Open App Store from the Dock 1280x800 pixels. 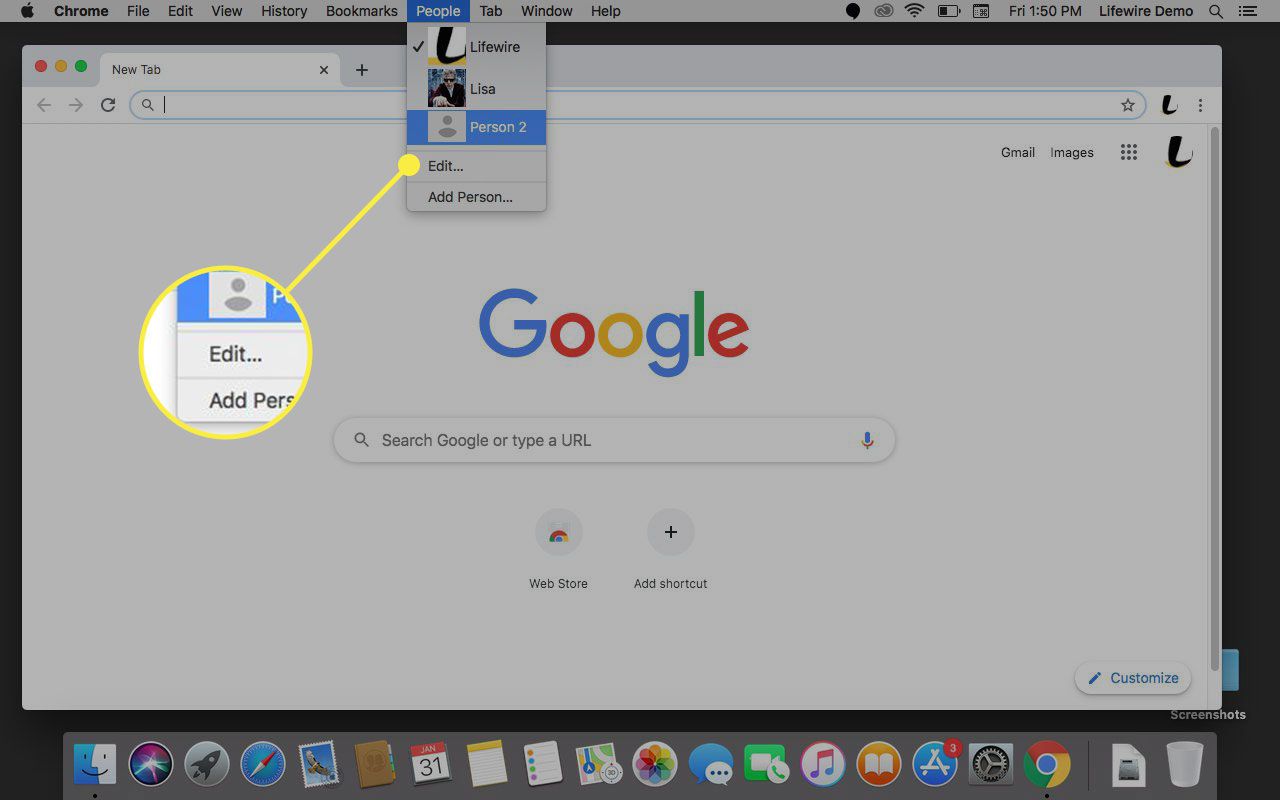tap(935, 766)
